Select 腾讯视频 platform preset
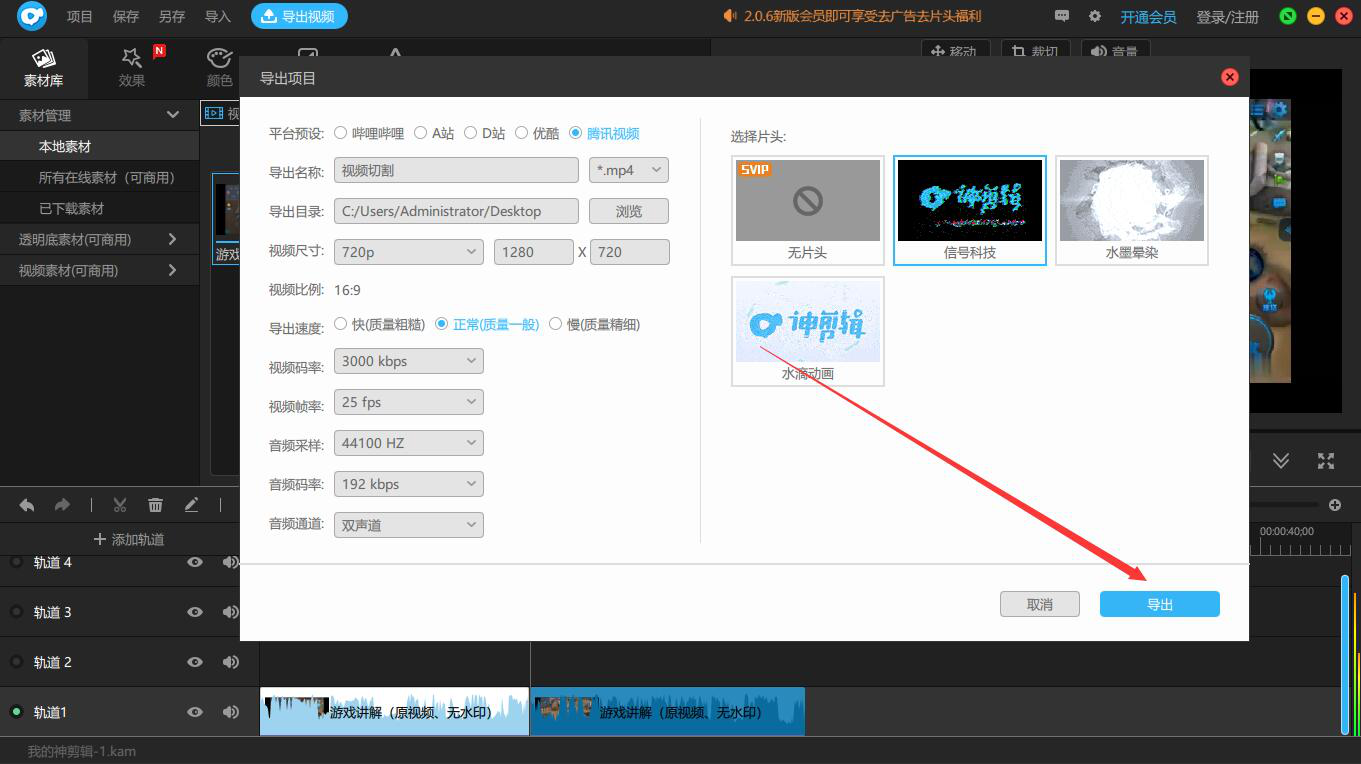 [x=604, y=133]
